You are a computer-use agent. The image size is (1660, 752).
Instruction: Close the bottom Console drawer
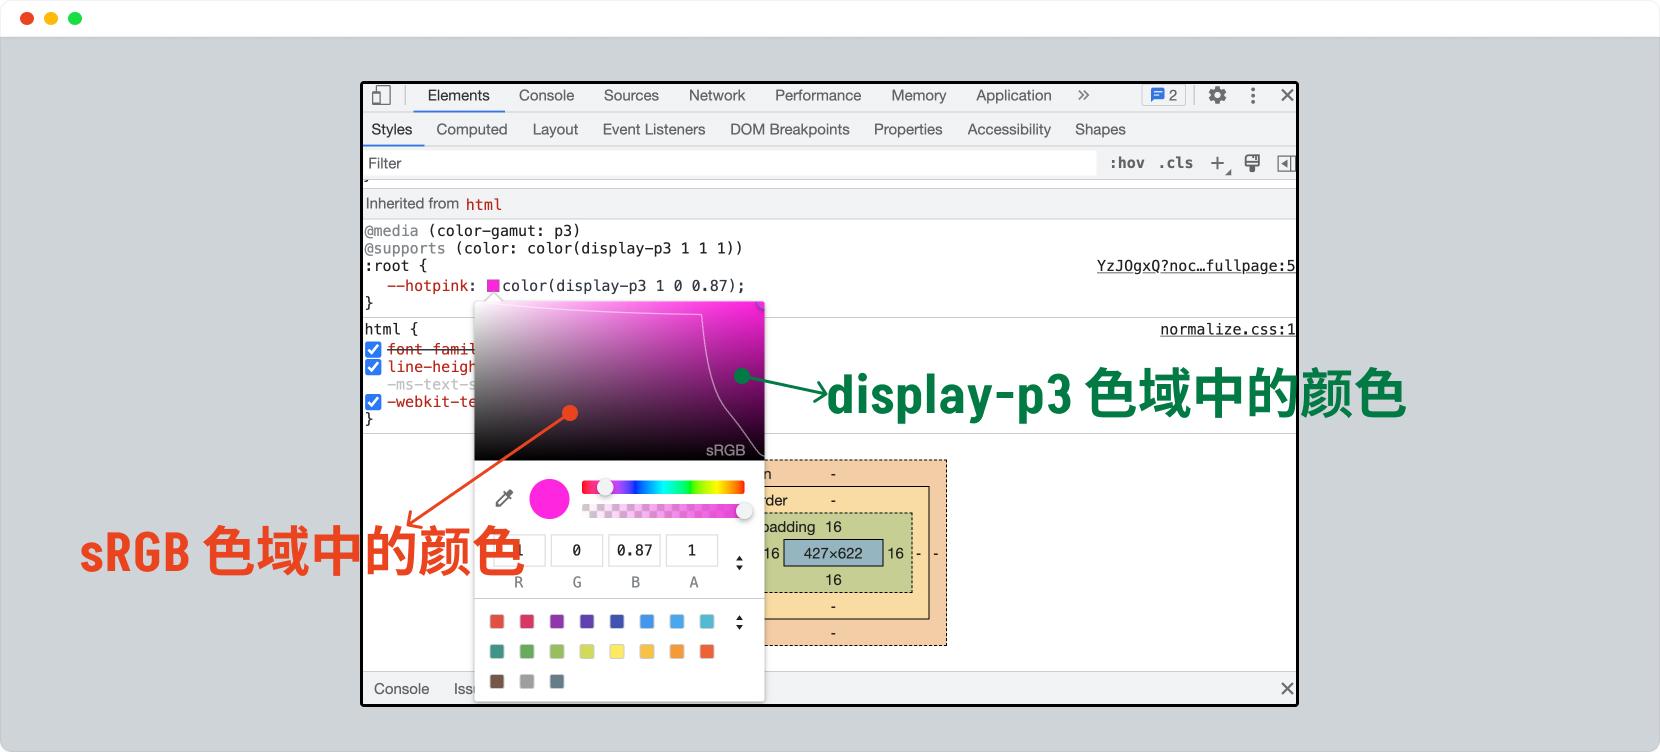(1287, 688)
